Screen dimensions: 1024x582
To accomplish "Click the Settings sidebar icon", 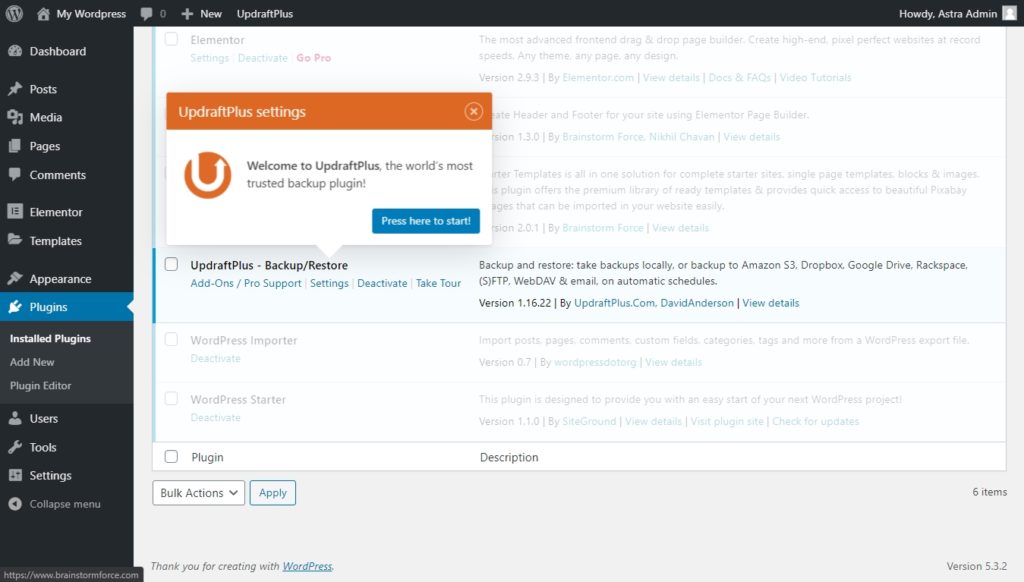I will [x=15, y=476].
